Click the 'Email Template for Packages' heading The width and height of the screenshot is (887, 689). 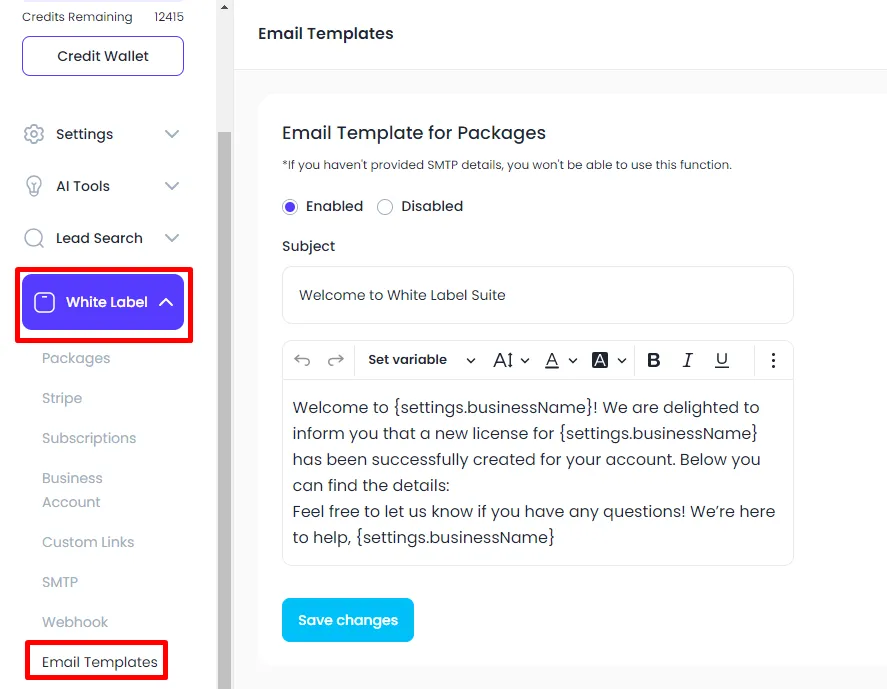click(x=414, y=133)
